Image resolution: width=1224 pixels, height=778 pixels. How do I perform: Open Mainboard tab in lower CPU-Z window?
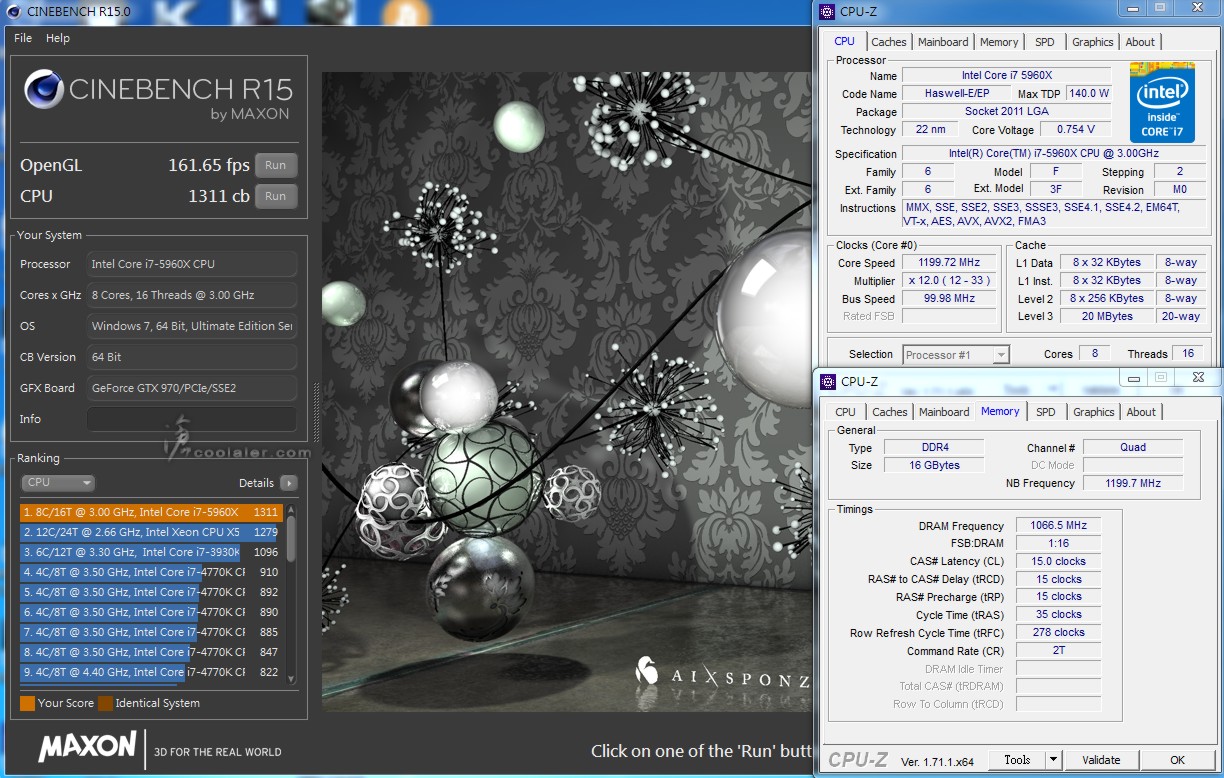[944, 412]
